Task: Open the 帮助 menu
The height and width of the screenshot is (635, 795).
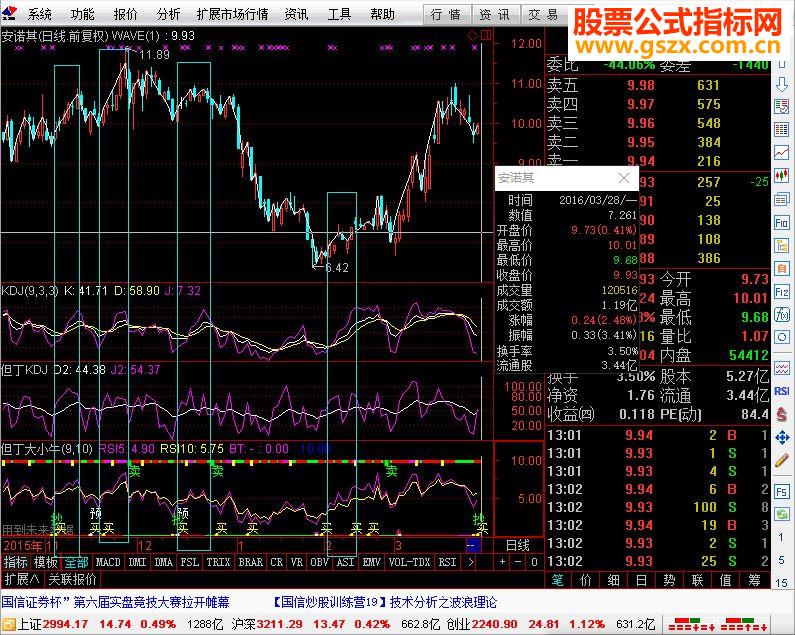Action: pyautogui.click(x=382, y=14)
